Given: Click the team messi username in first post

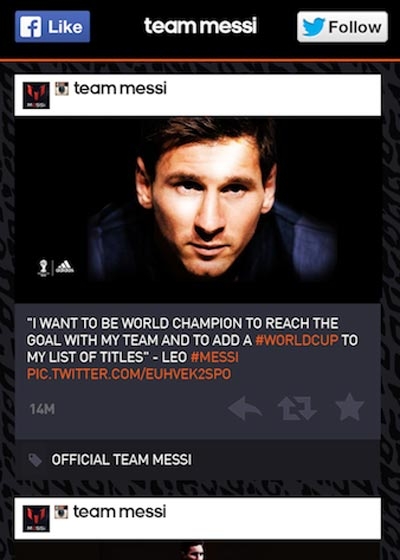Looking at the screenshot, I should point(120,88).
